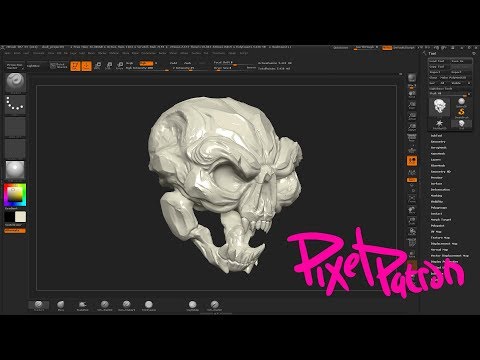The width and height of the screenshot is (480, 360).
Task: Expand the Layers section
Action: pos(436,160)
